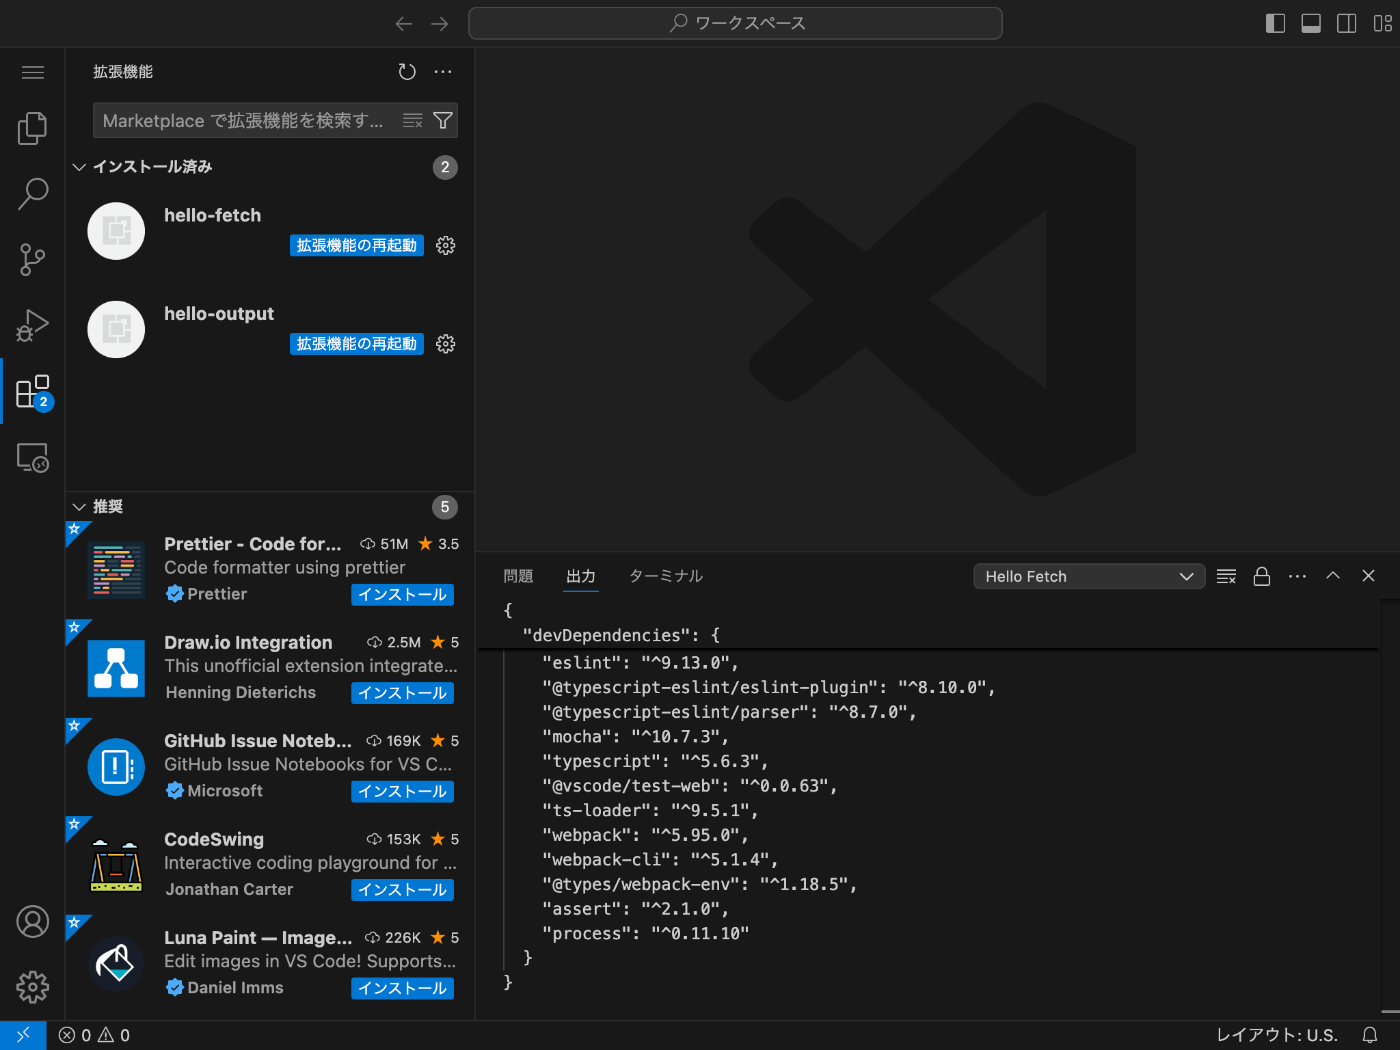Image resolution: width=1400 pixels, height=1050 pixels.
Task: Filter extensions with funnel icon
Action: click(x=443, y=121)
